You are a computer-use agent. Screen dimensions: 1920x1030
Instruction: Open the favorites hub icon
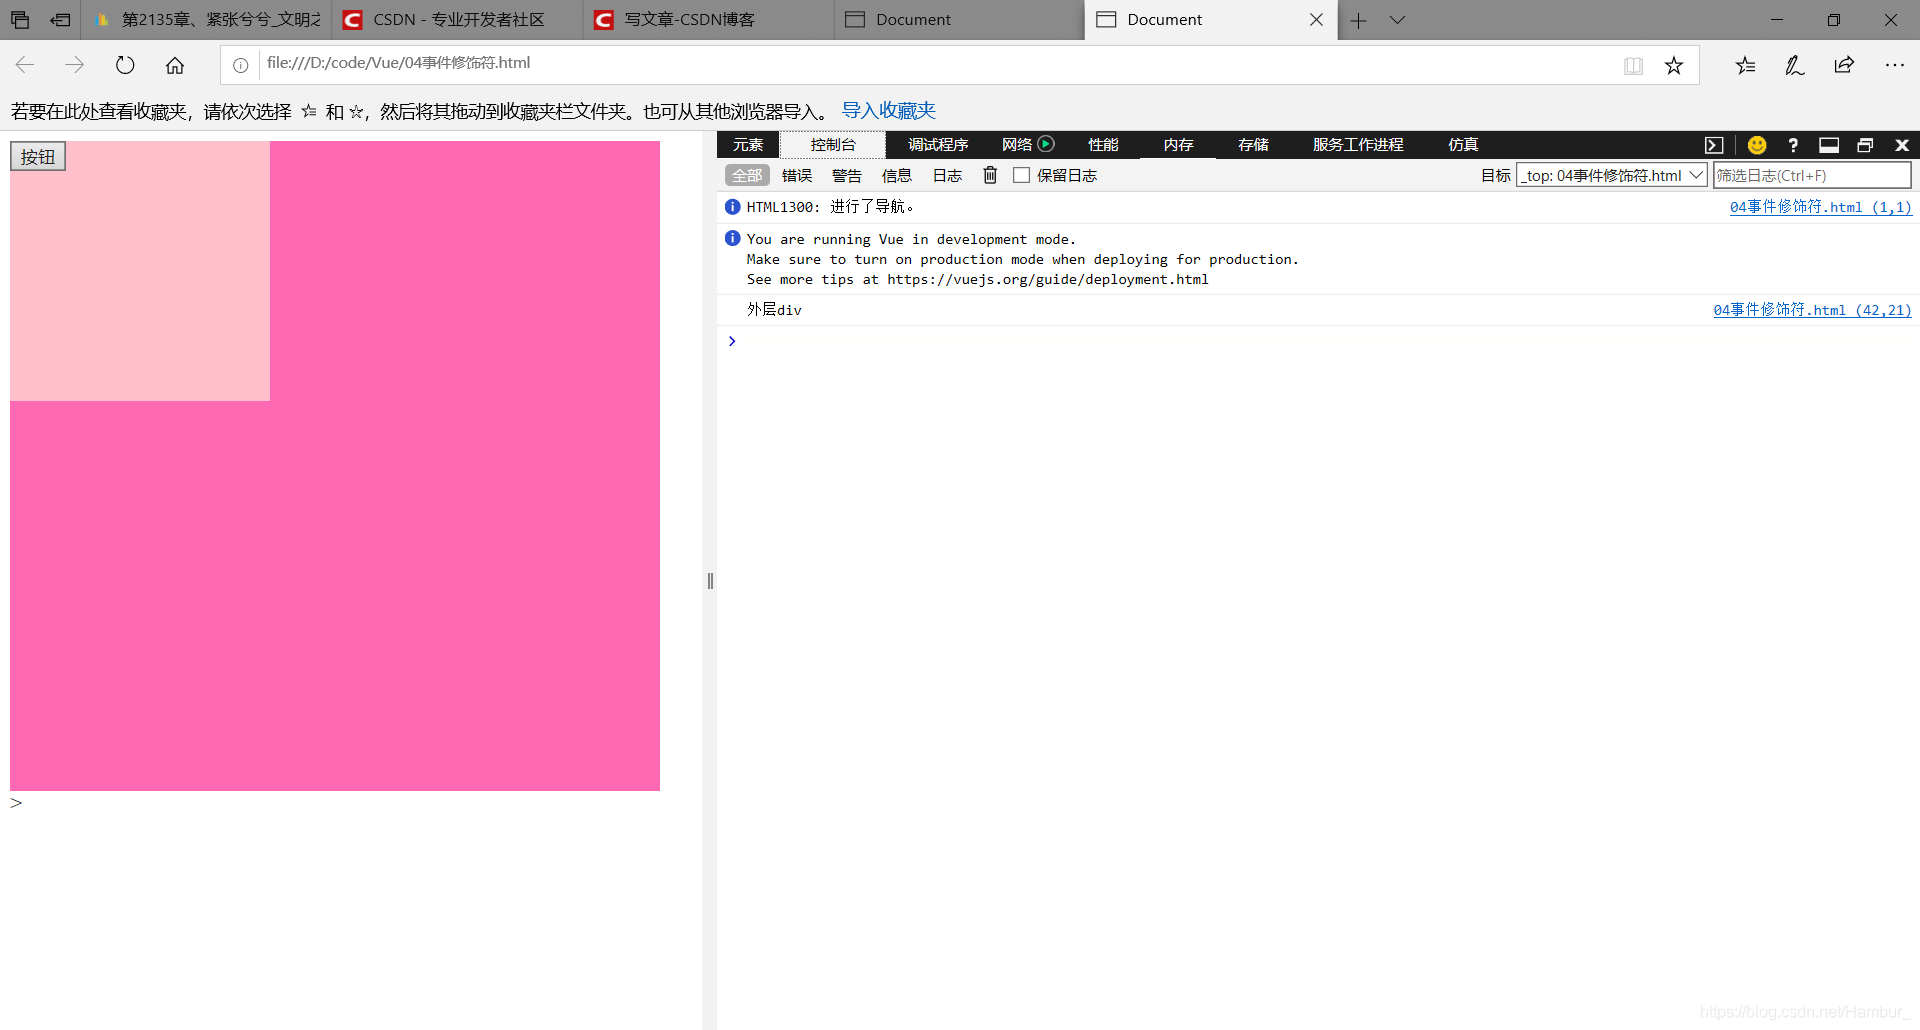click(1745, 65)
